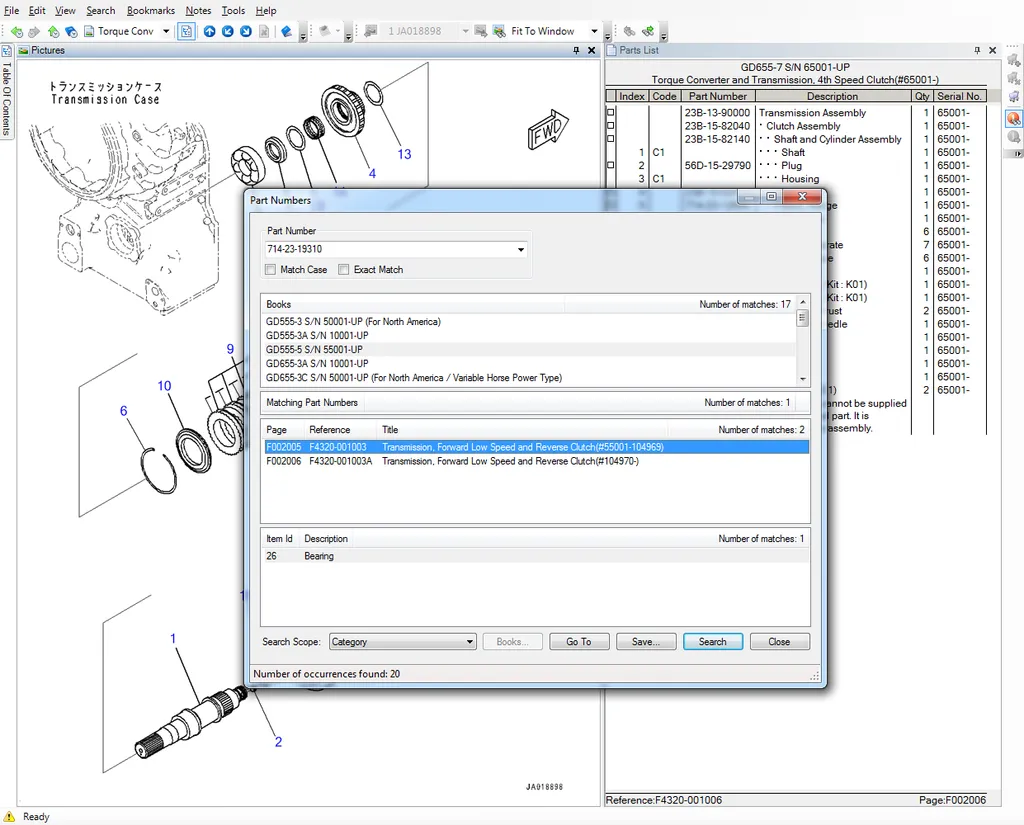This screenshot has width=1024, height=825.
Task: Select GD555-3 North America book entry
Action: [528, 322]
